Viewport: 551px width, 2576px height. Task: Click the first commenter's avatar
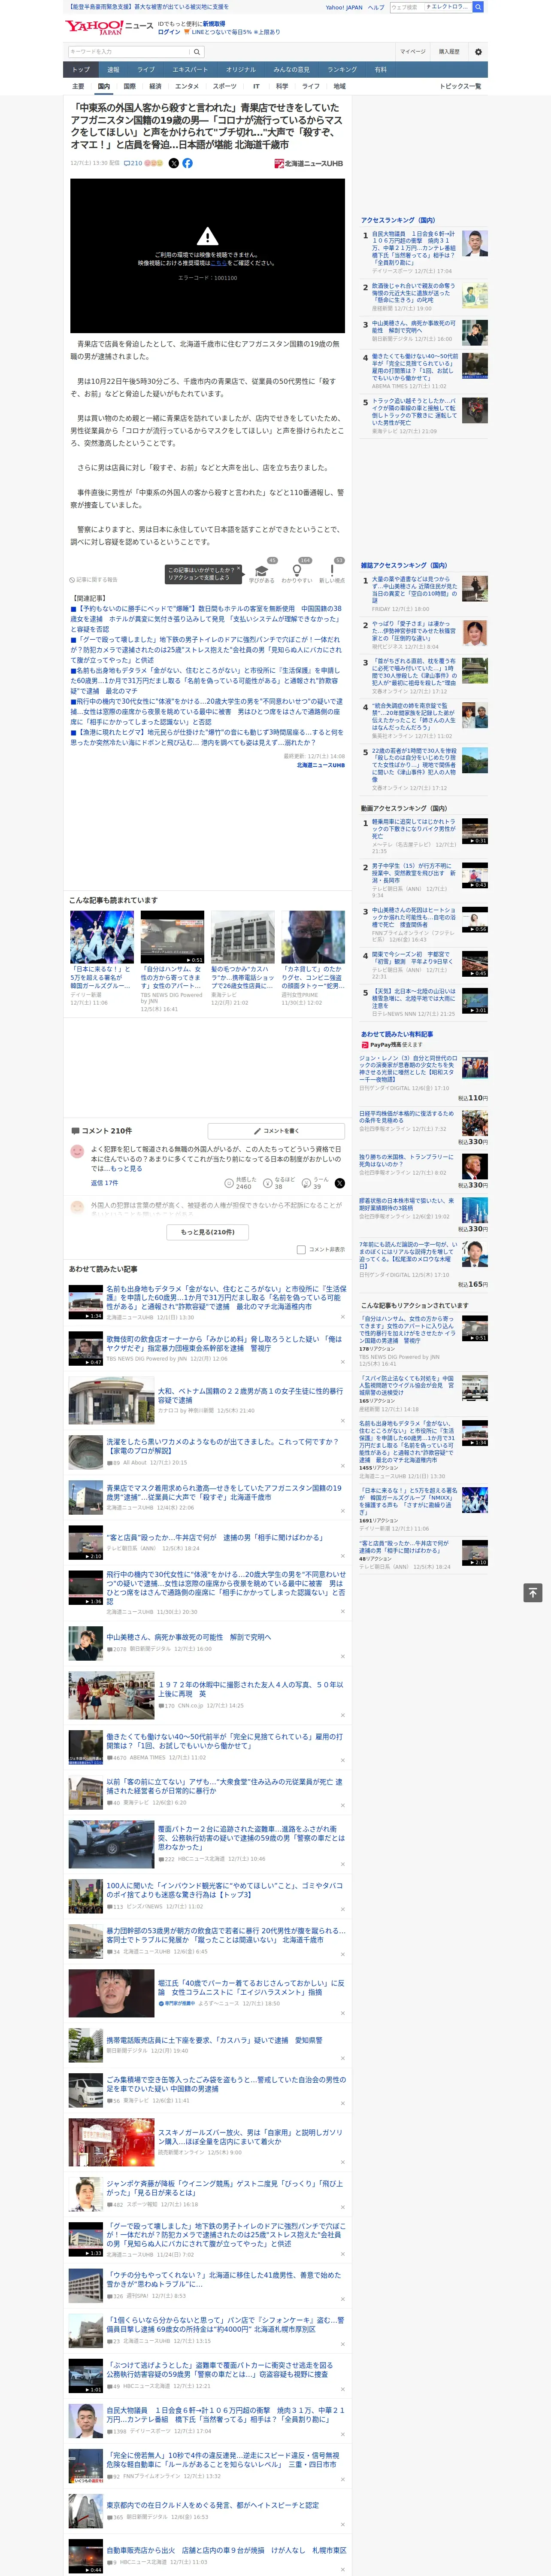tap(77, 1152)
